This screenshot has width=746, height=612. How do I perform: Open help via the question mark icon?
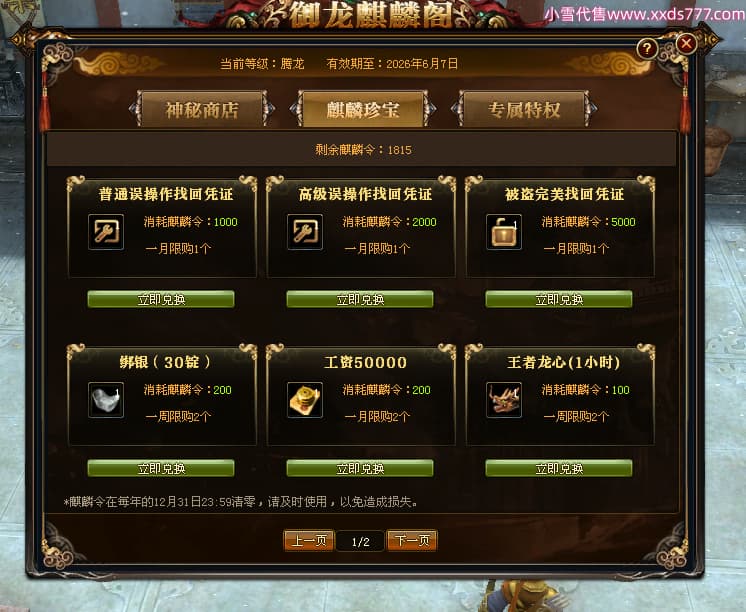click(647, 49)
